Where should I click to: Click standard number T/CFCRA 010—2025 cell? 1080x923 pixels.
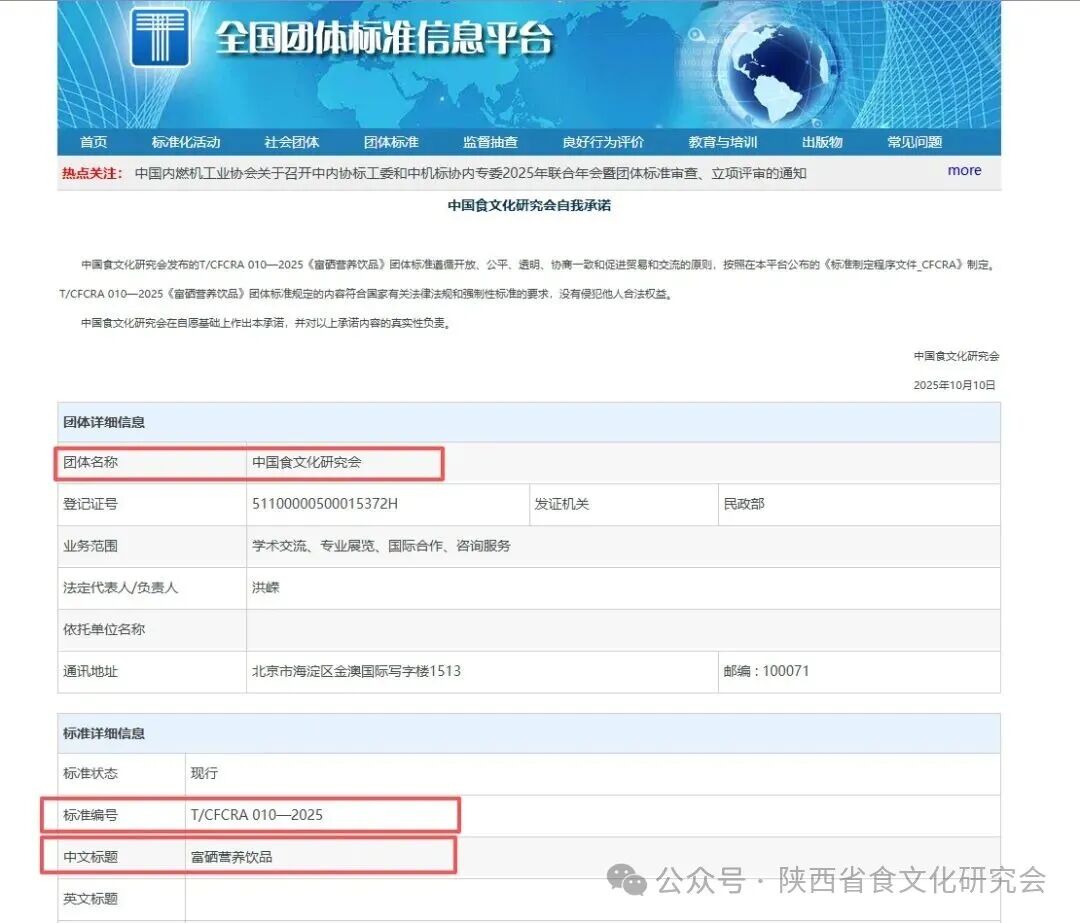coord(257,815)
